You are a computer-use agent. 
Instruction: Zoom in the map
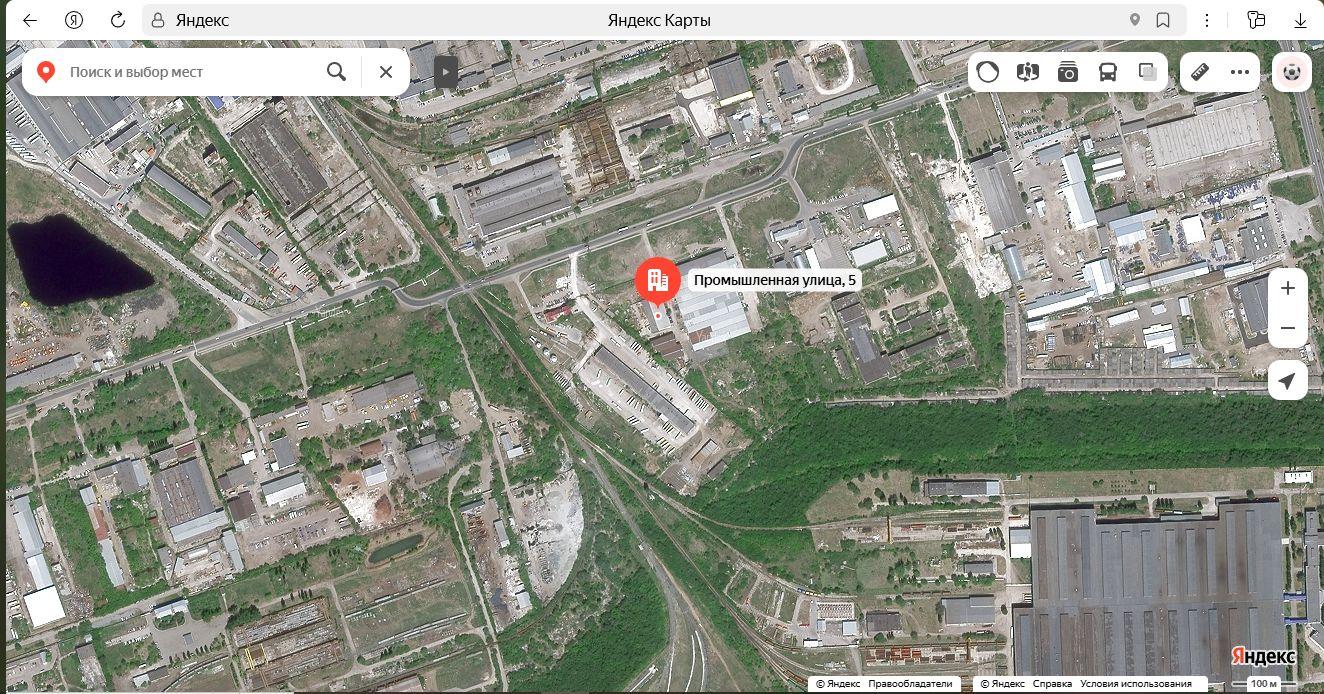point(1288,288)
